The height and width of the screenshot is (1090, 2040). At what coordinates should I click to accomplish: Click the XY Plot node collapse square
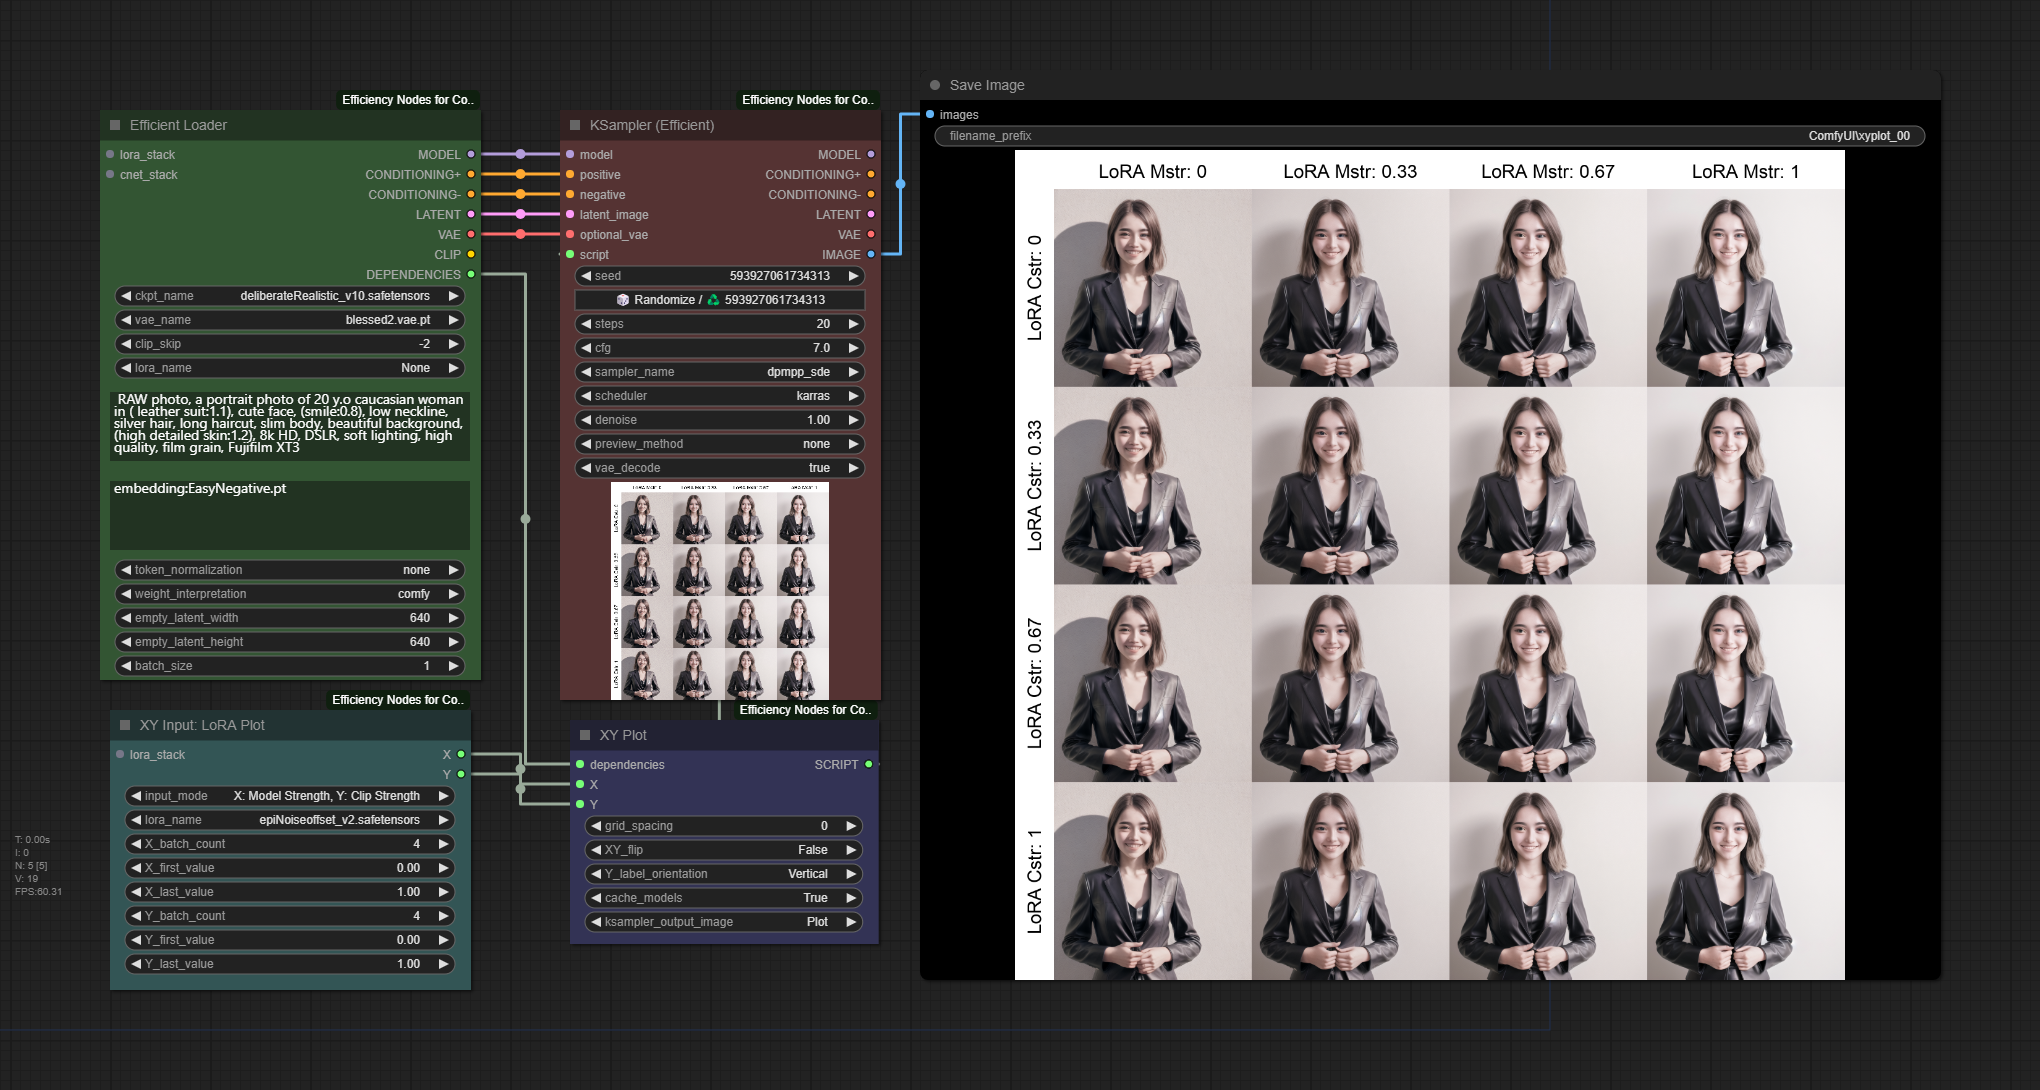click(x=585, y=735)
